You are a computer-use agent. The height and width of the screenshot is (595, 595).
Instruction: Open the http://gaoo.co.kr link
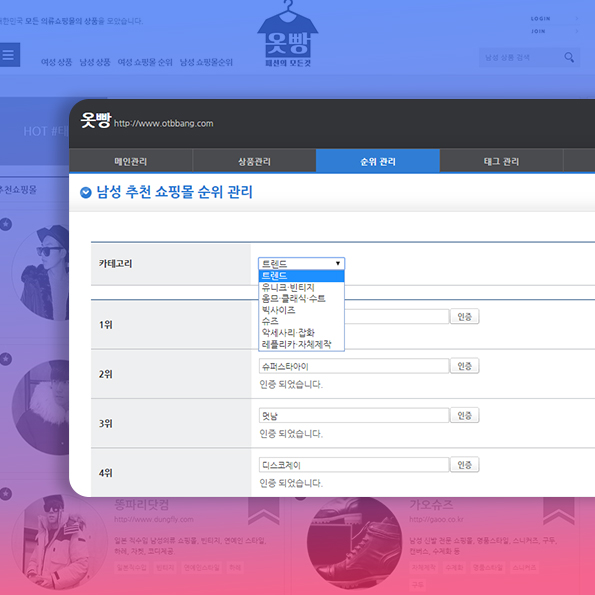click(x=436, y=519)
